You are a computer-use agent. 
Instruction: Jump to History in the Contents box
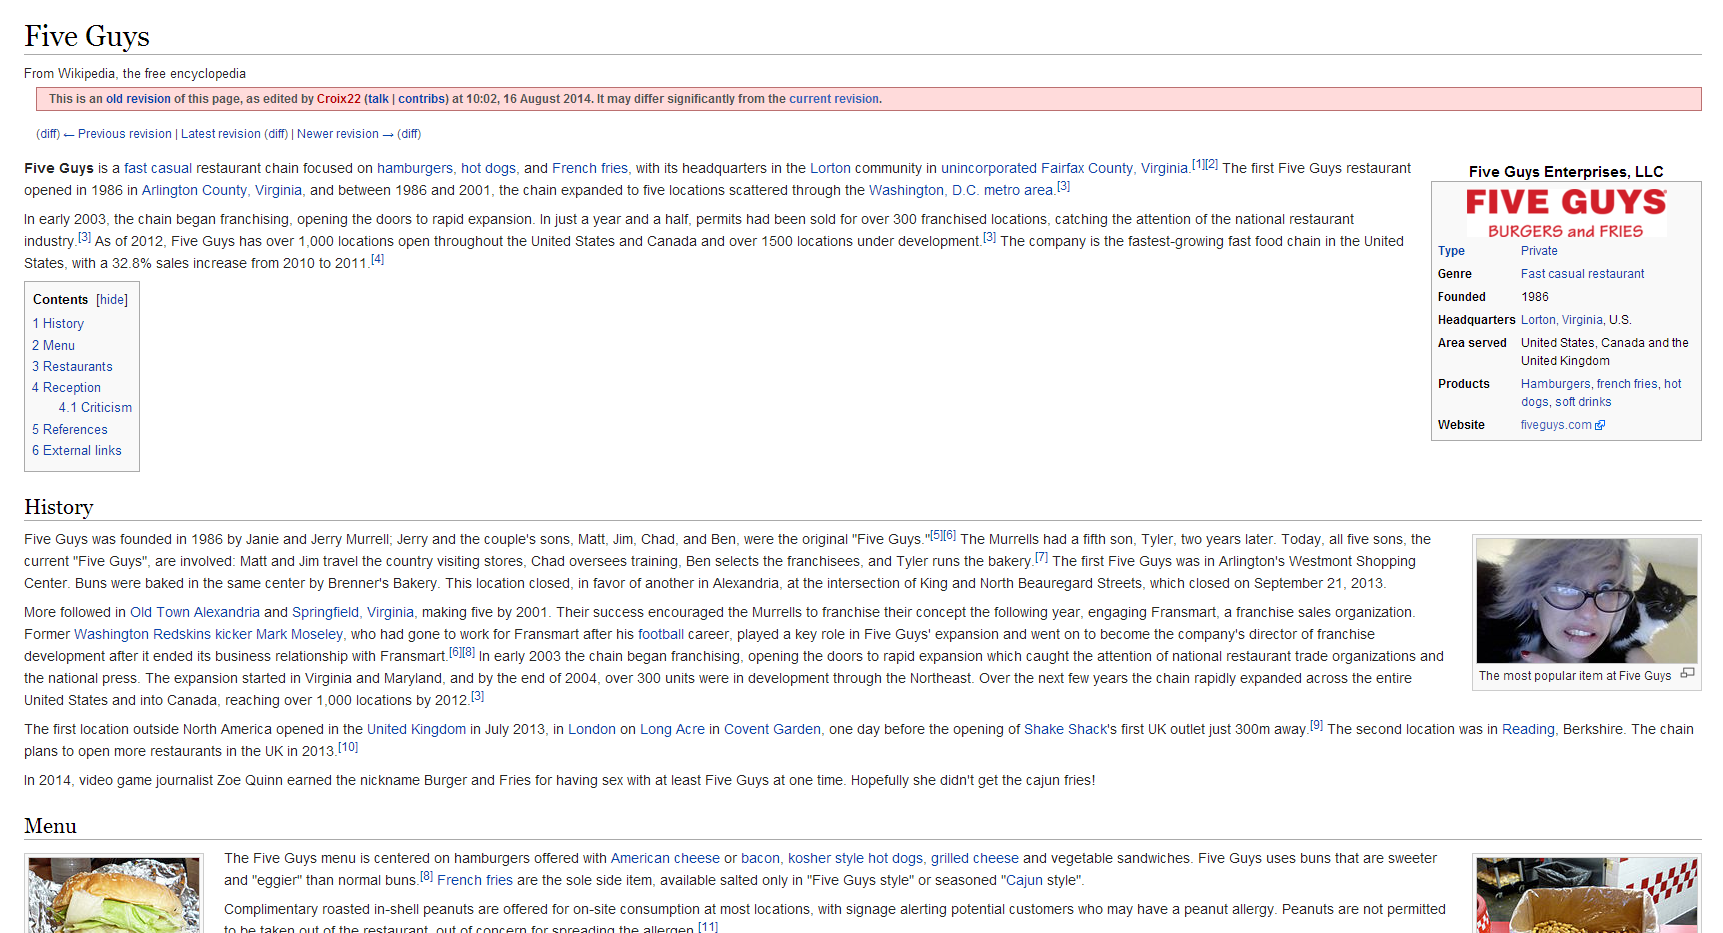tap(58, 324)
